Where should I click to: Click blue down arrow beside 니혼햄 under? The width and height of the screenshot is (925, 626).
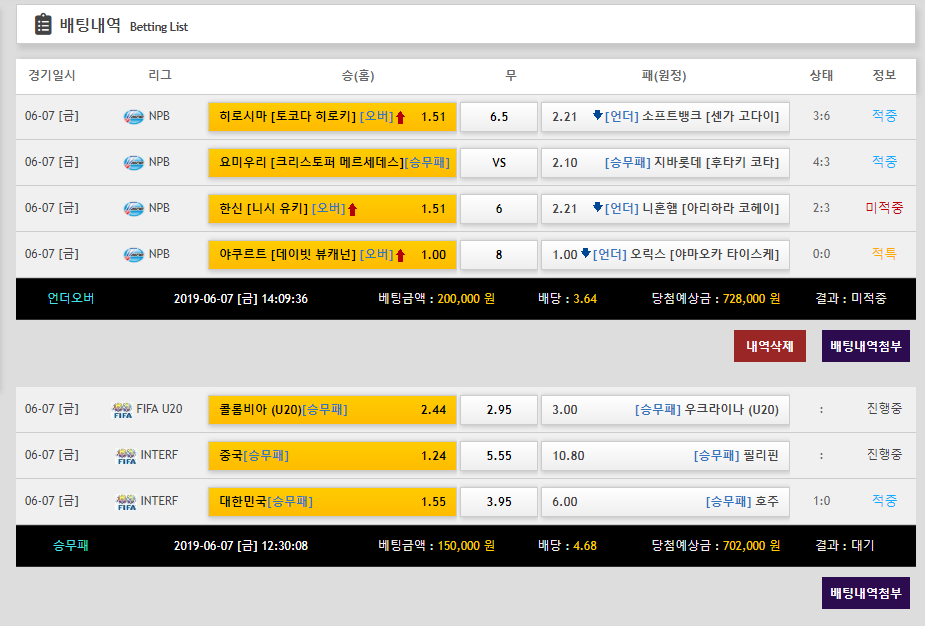[597, 207]
